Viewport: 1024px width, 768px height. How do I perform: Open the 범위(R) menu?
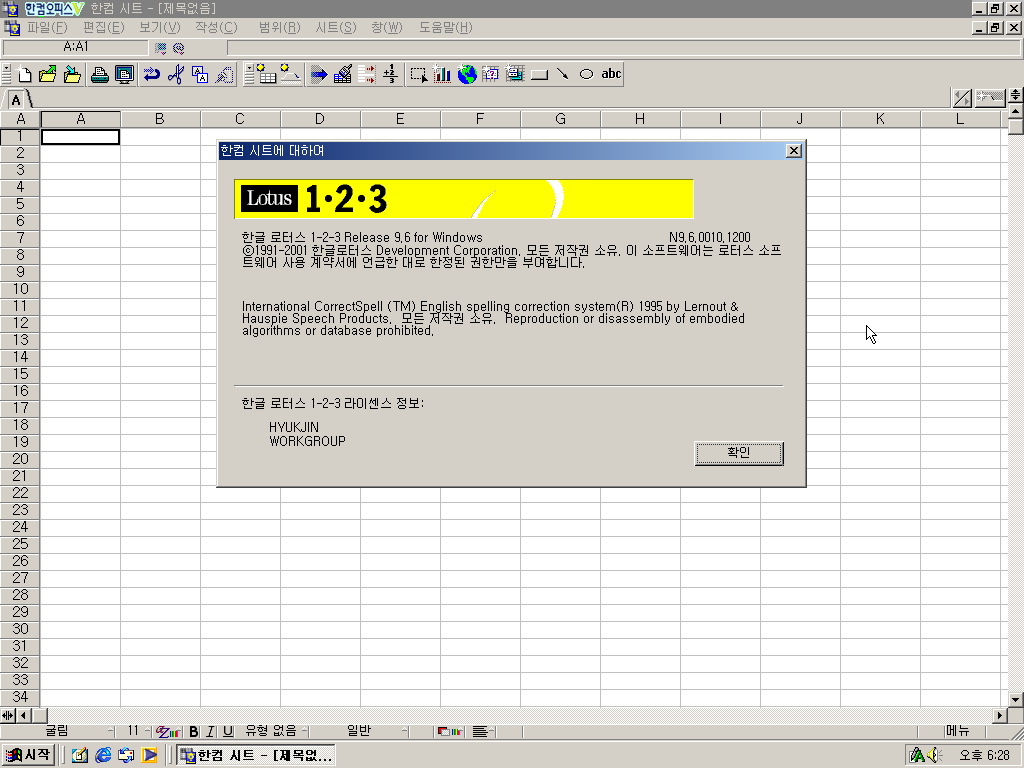280,27
